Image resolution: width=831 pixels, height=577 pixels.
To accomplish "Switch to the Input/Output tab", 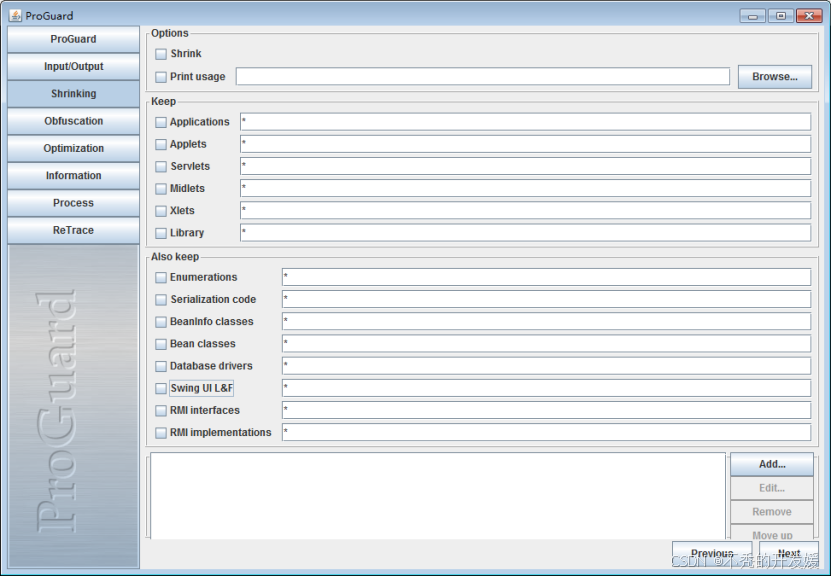I will coord(73,67).
